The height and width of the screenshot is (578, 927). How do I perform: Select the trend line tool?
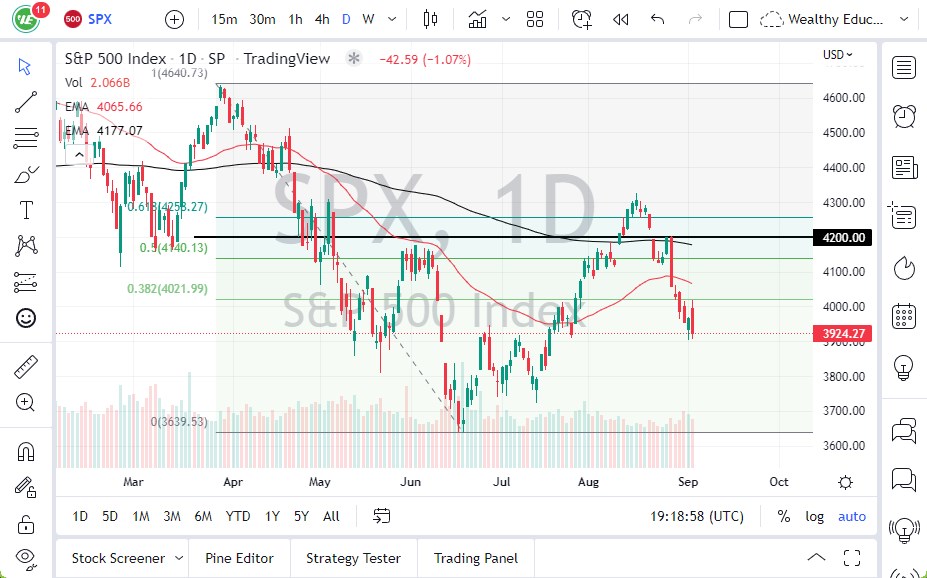click(x=25, y=103)
